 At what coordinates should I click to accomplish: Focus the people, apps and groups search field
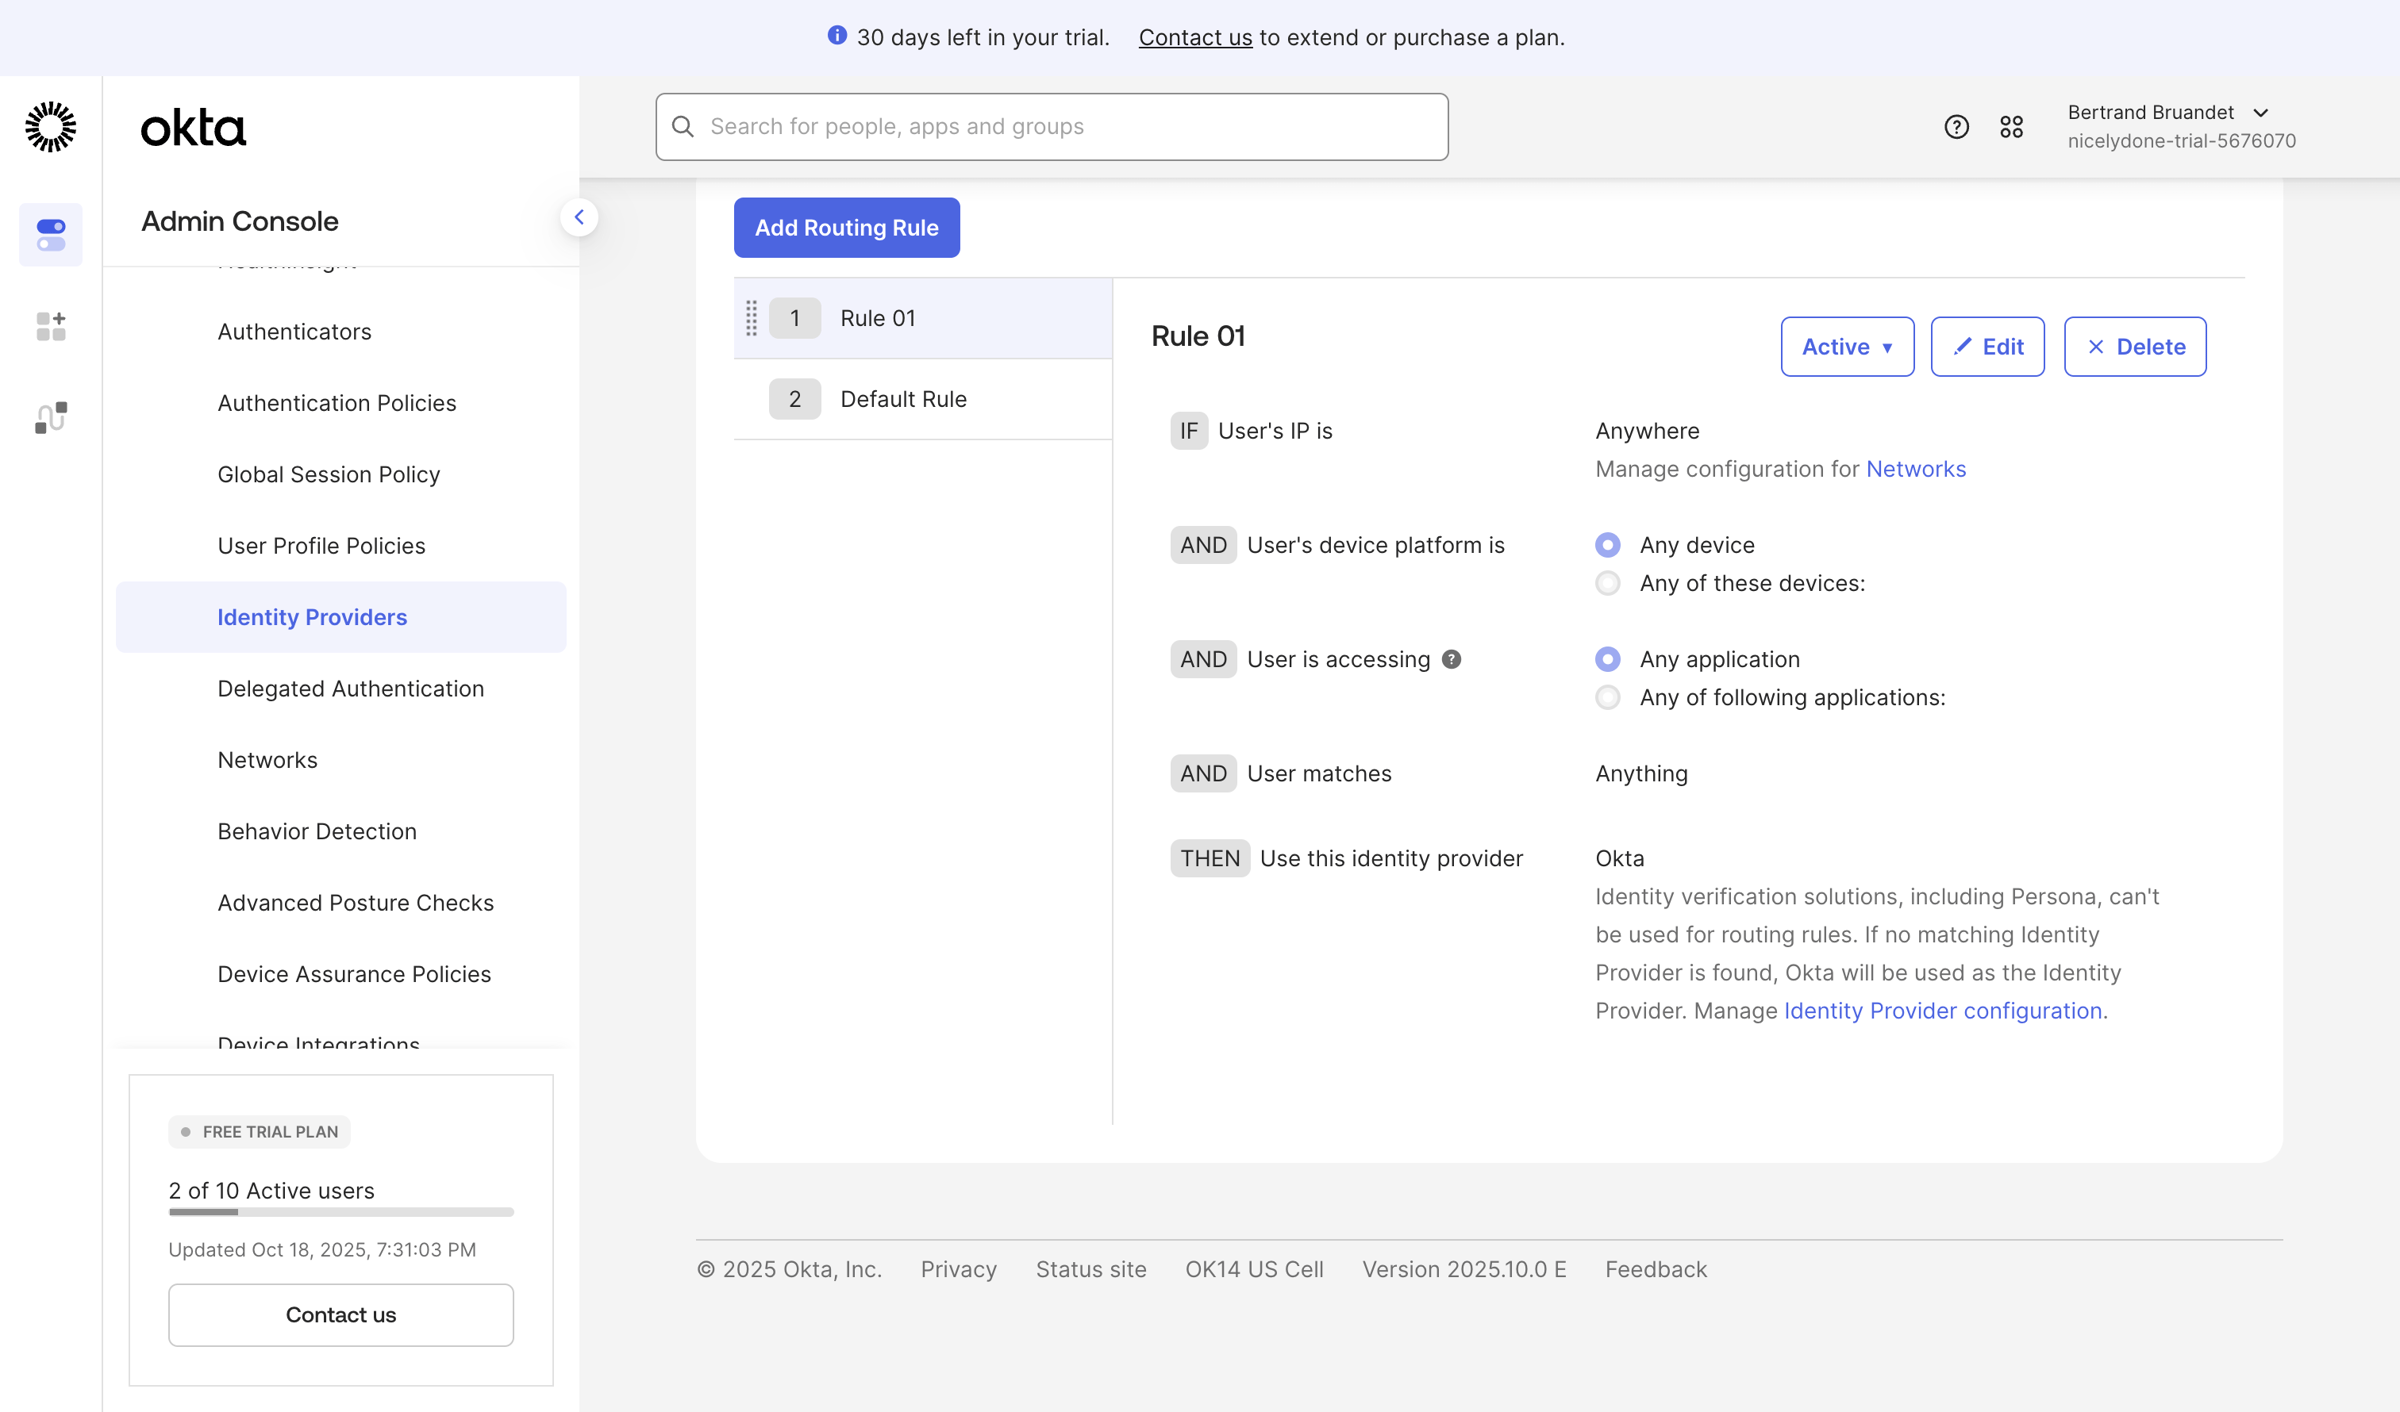pyautogui.click(x=1052, y=126)
